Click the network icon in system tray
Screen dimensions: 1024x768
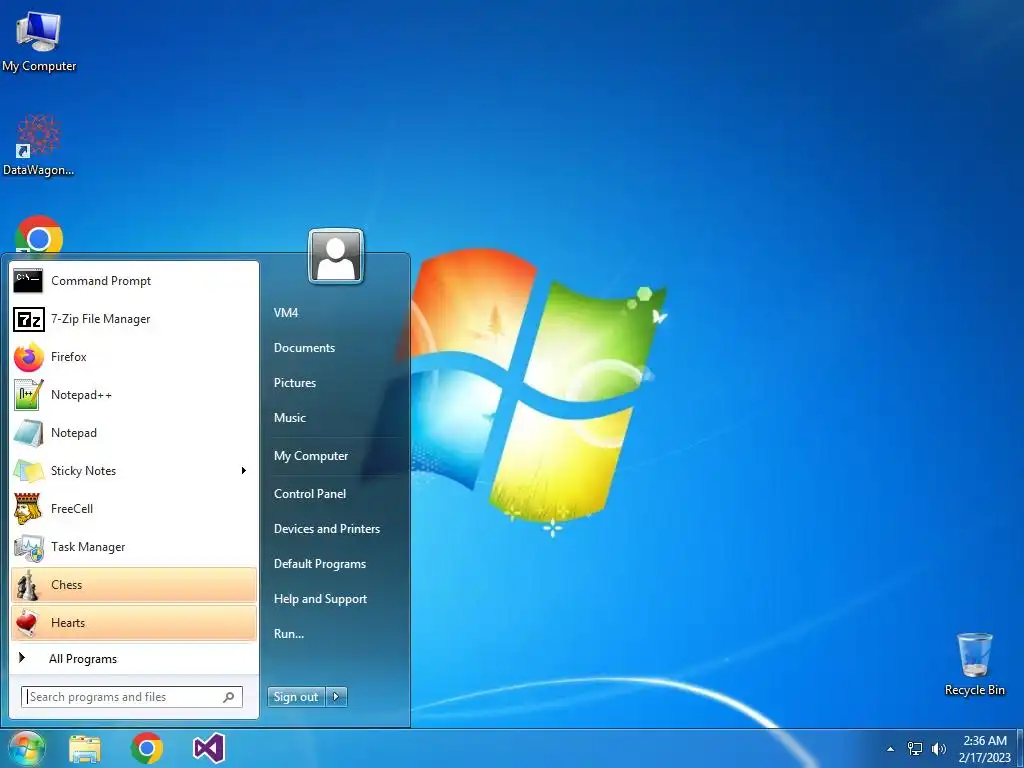915,748
